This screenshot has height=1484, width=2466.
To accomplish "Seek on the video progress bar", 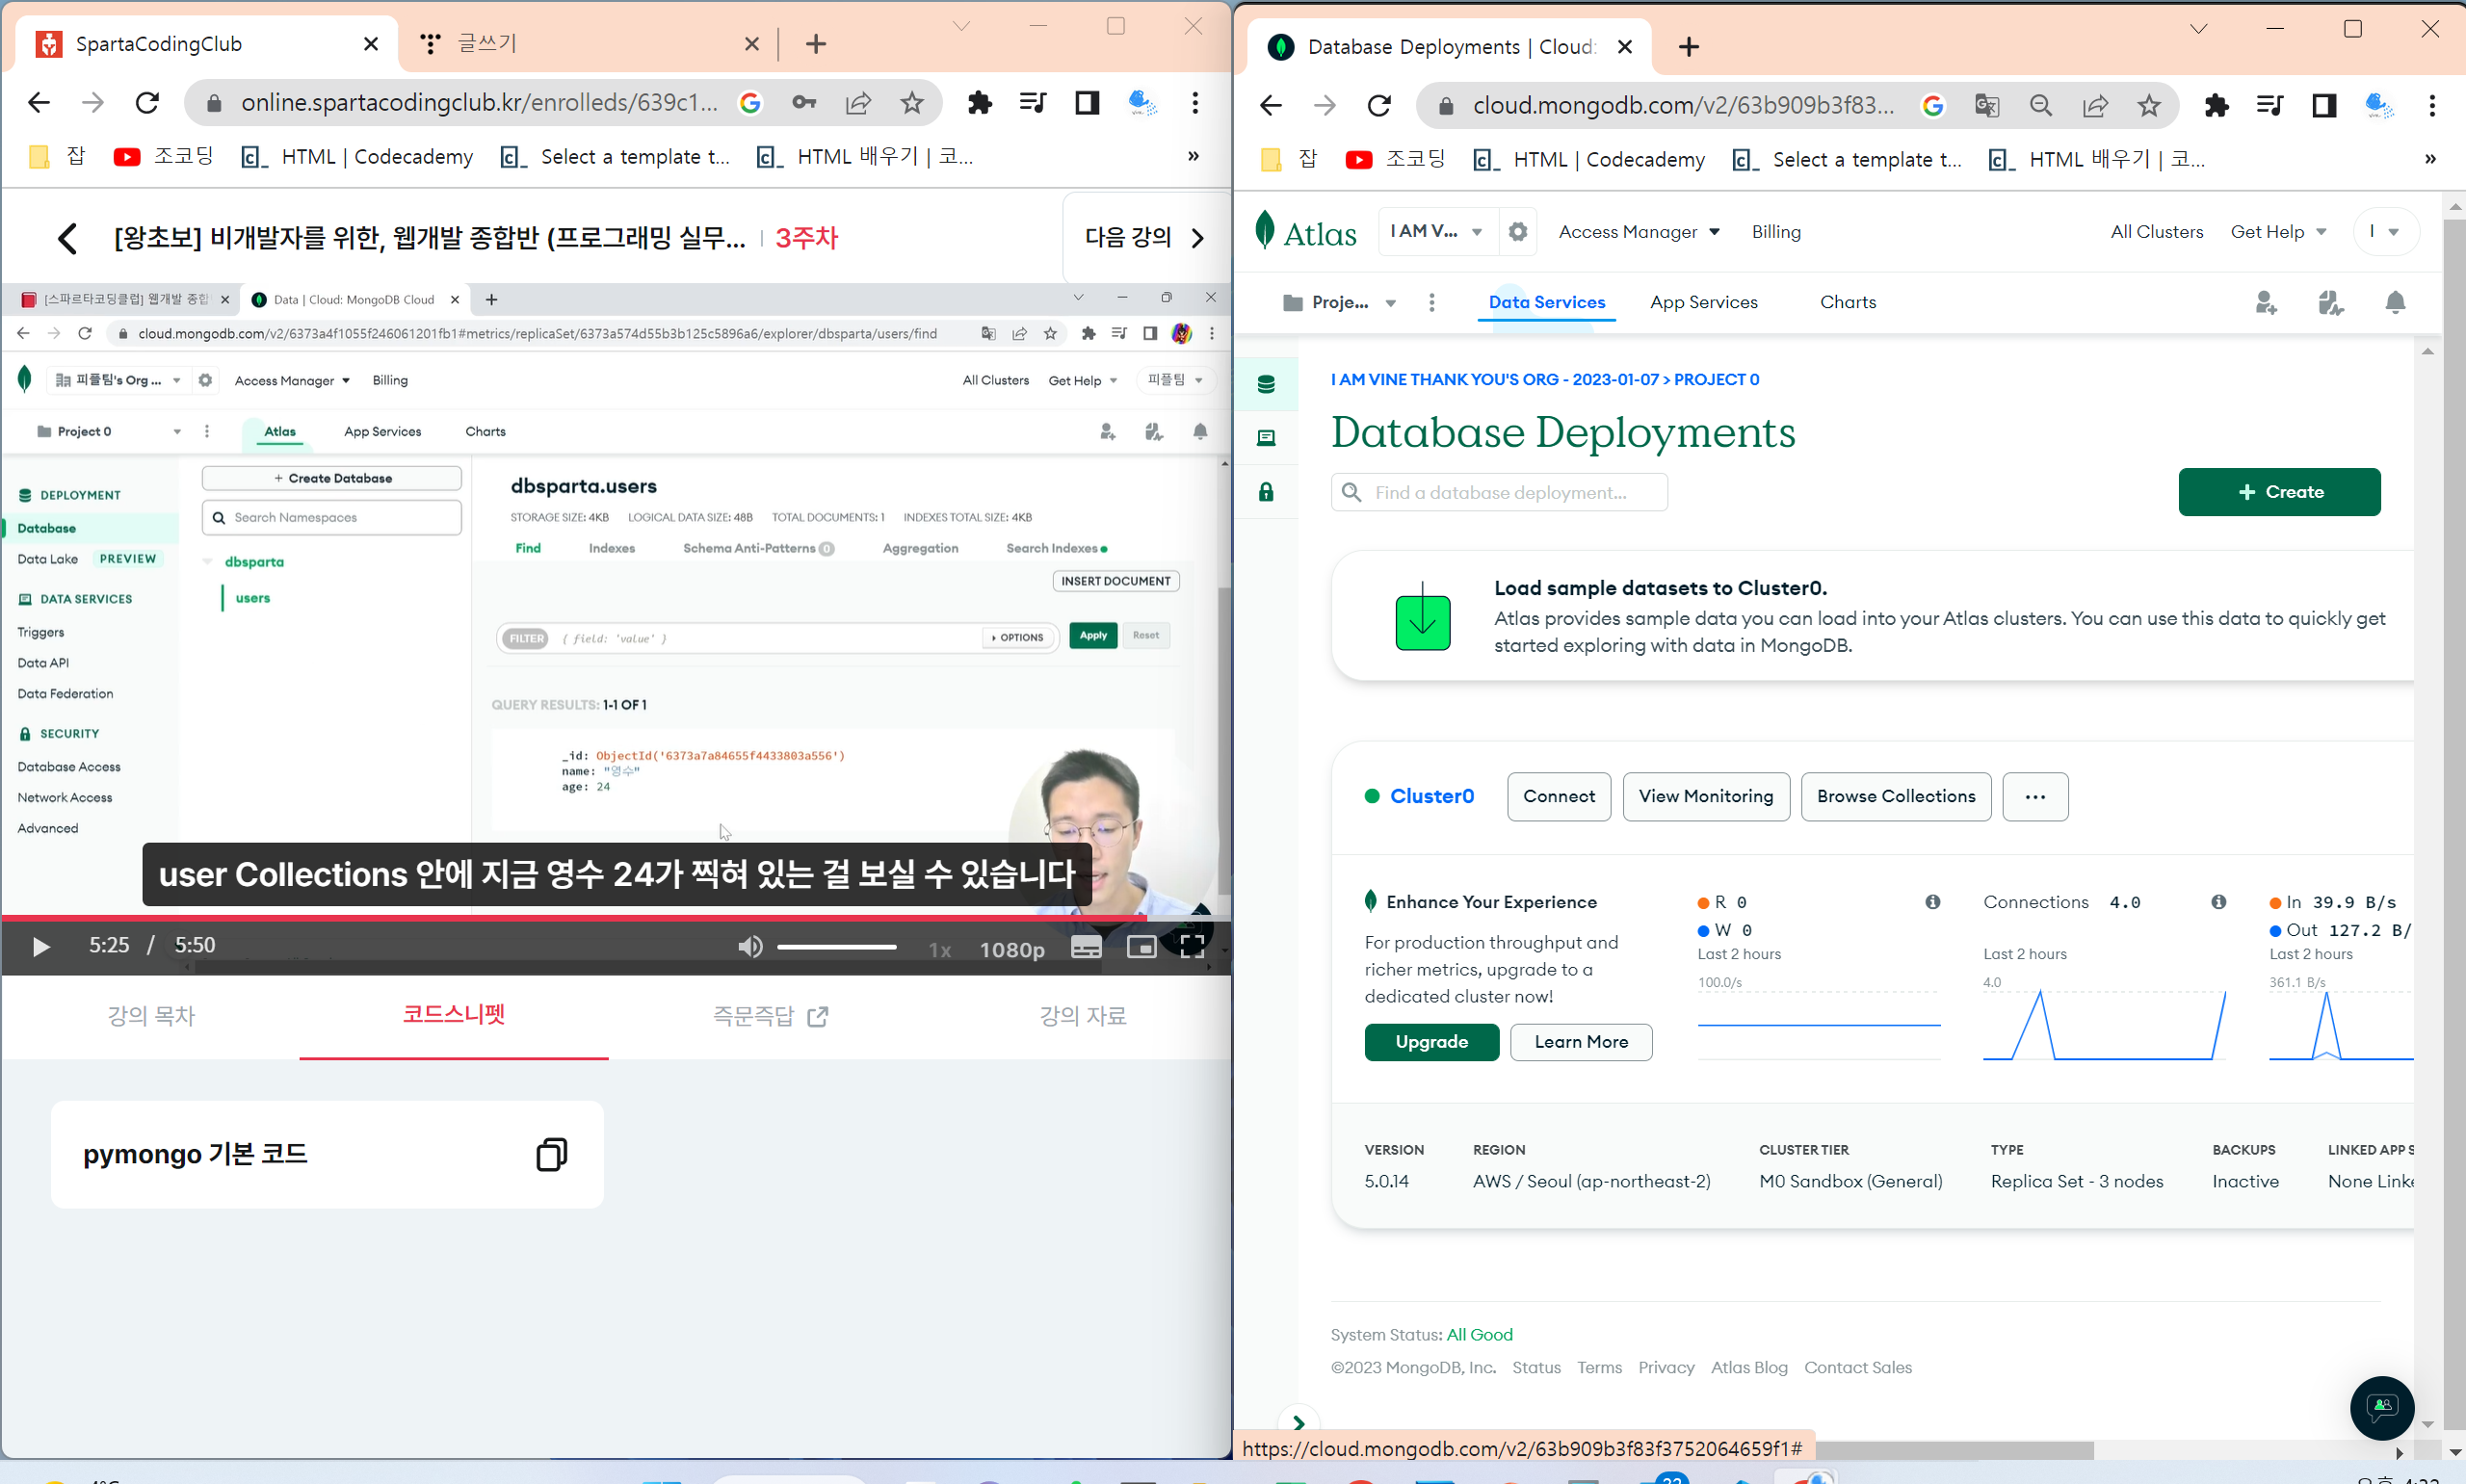I will pos(615,916).
